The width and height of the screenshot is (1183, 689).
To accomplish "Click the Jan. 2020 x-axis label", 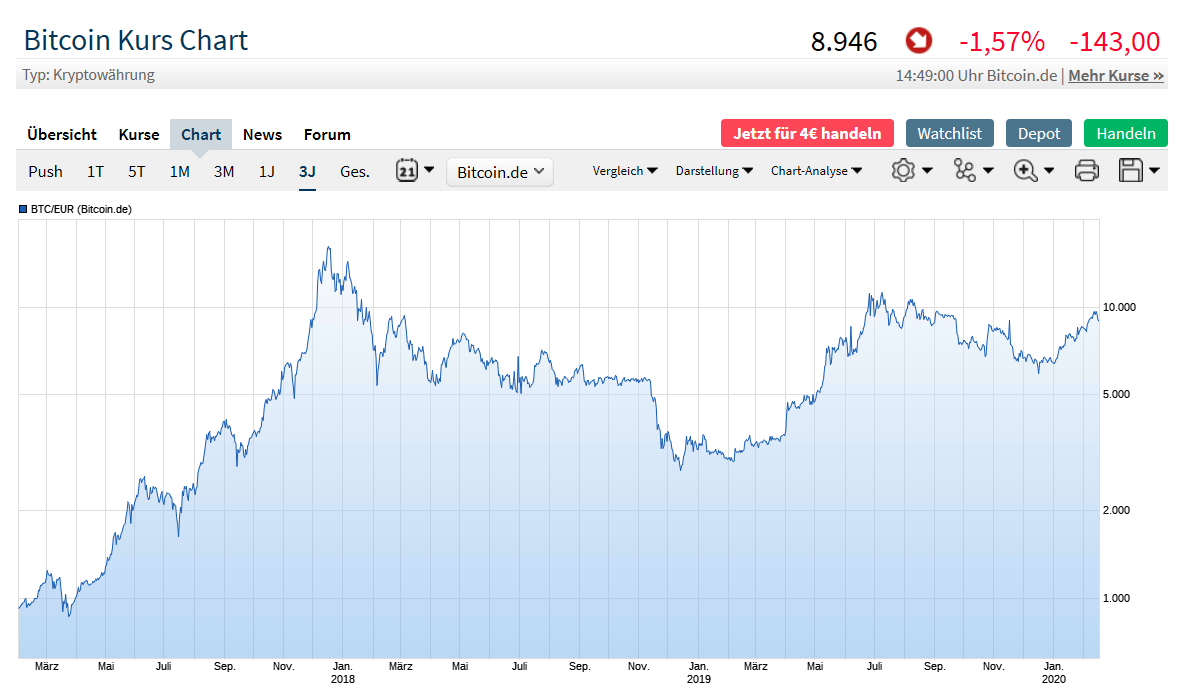I will 1054,672.
